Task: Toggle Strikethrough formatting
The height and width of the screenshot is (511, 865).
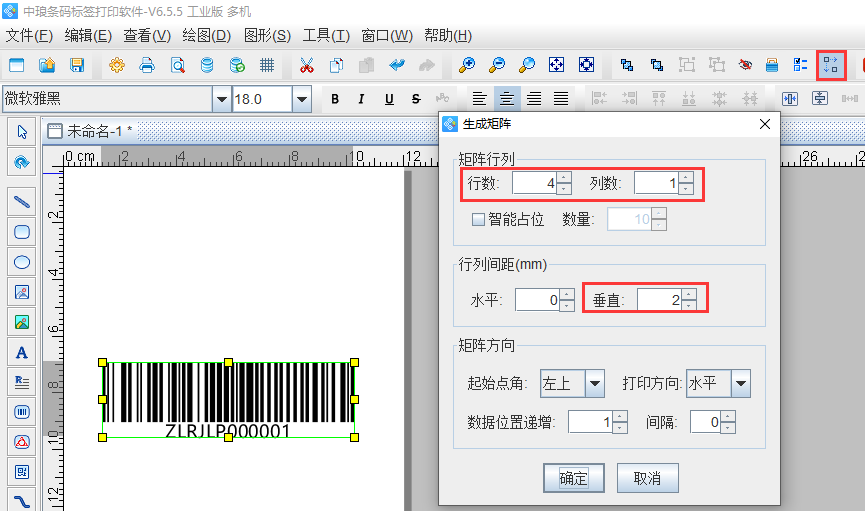Action: [416, 99]
